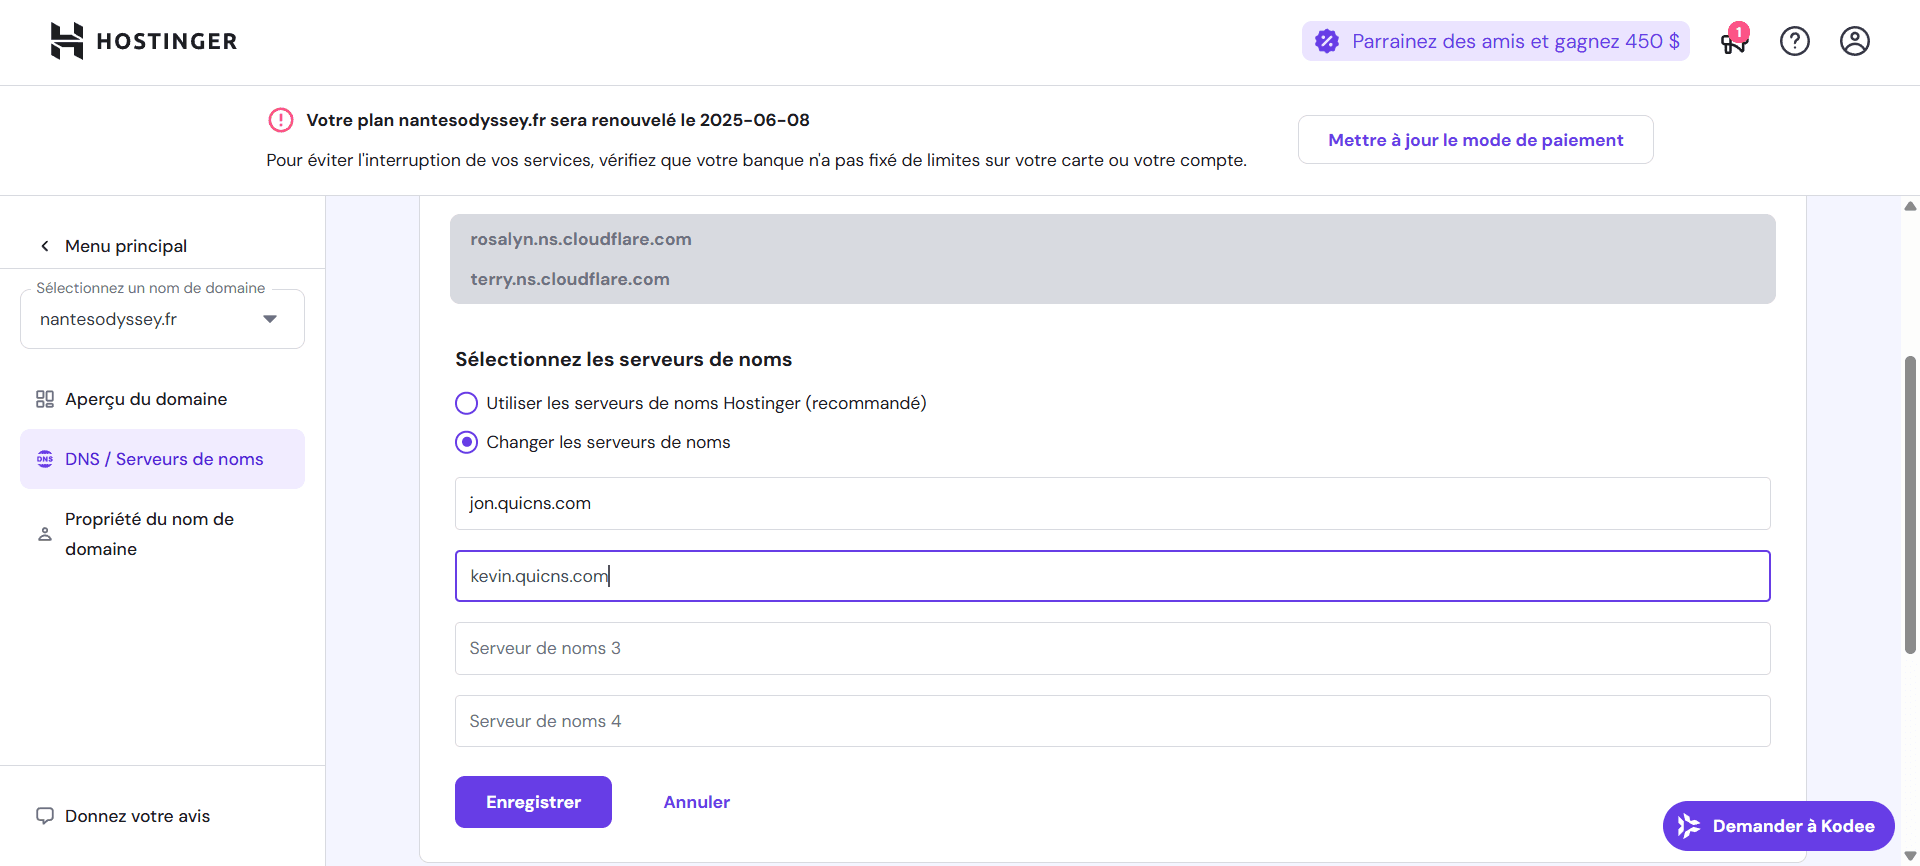This screenshot has height=866, width=1920.
Task: Click the Aperçu du domaine grid icon
Action: coord(45,399)
